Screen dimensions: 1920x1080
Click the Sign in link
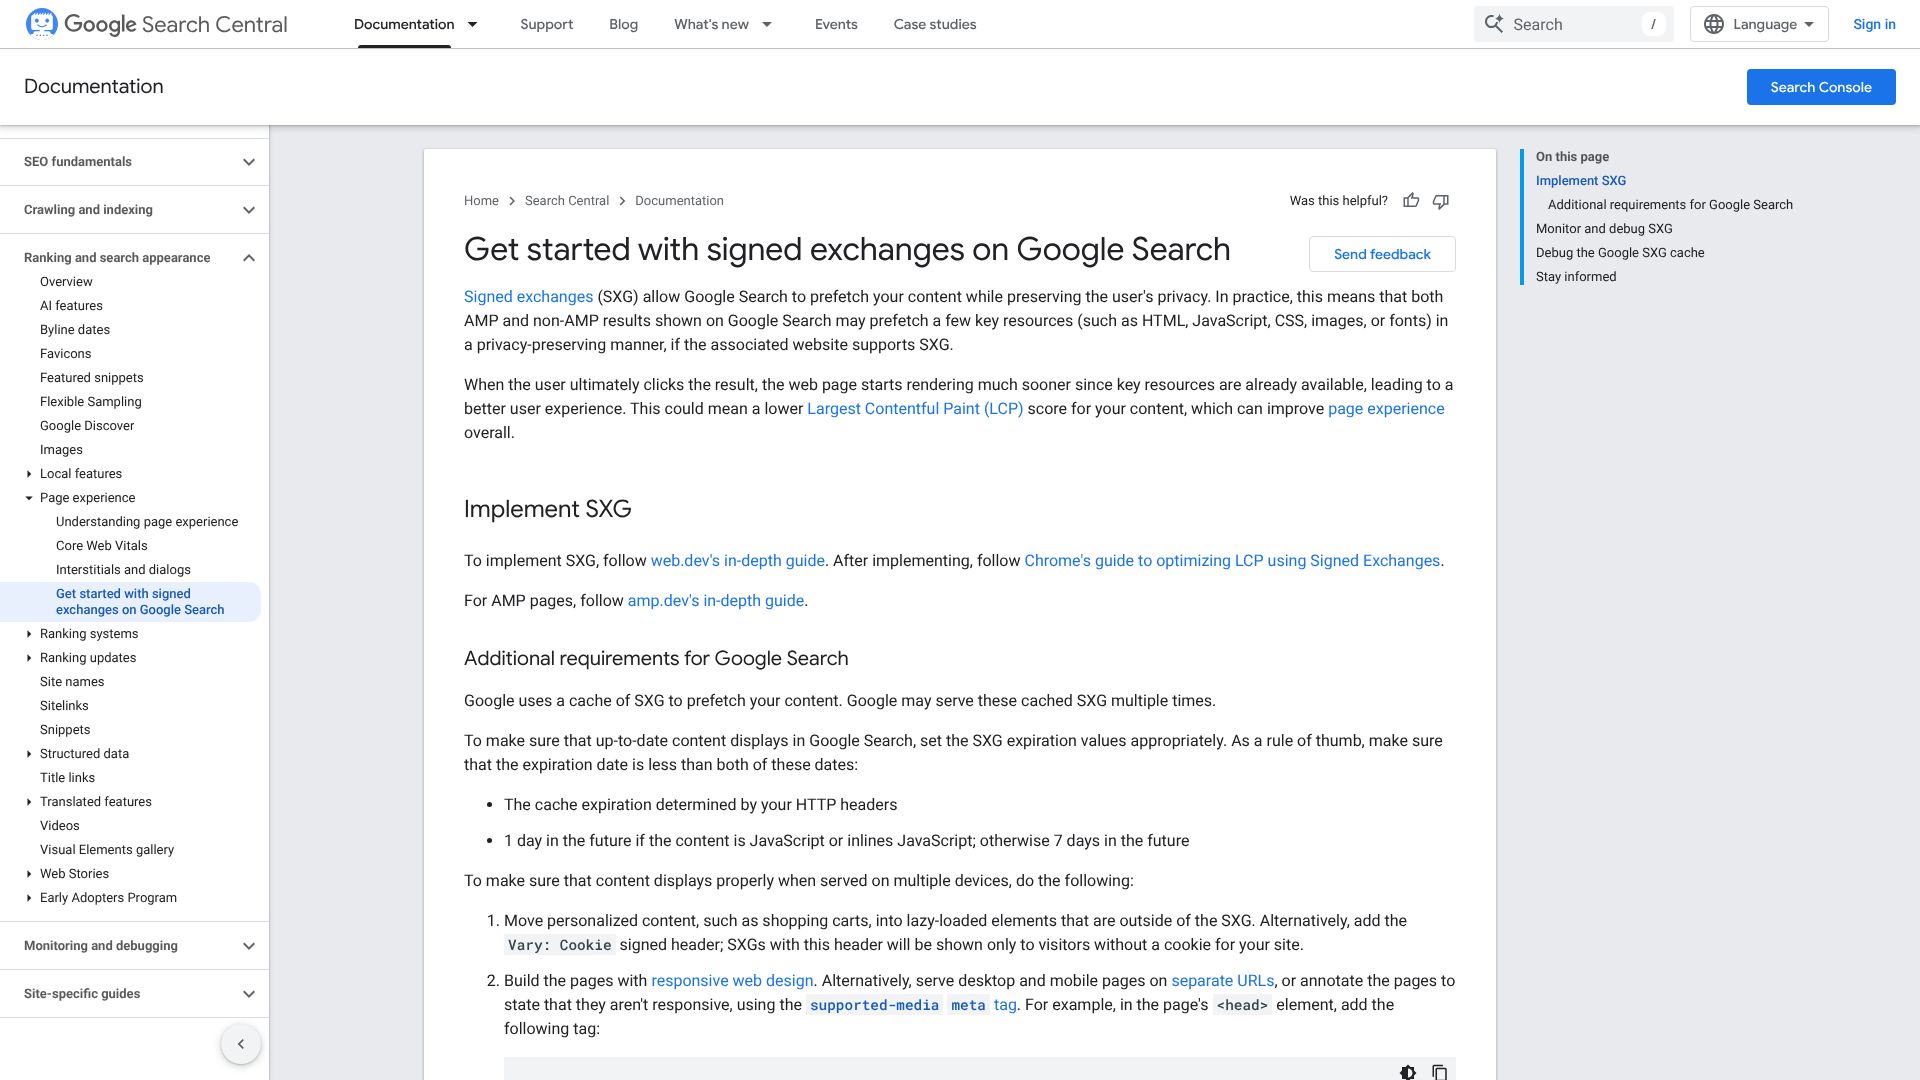point(1874,24)
